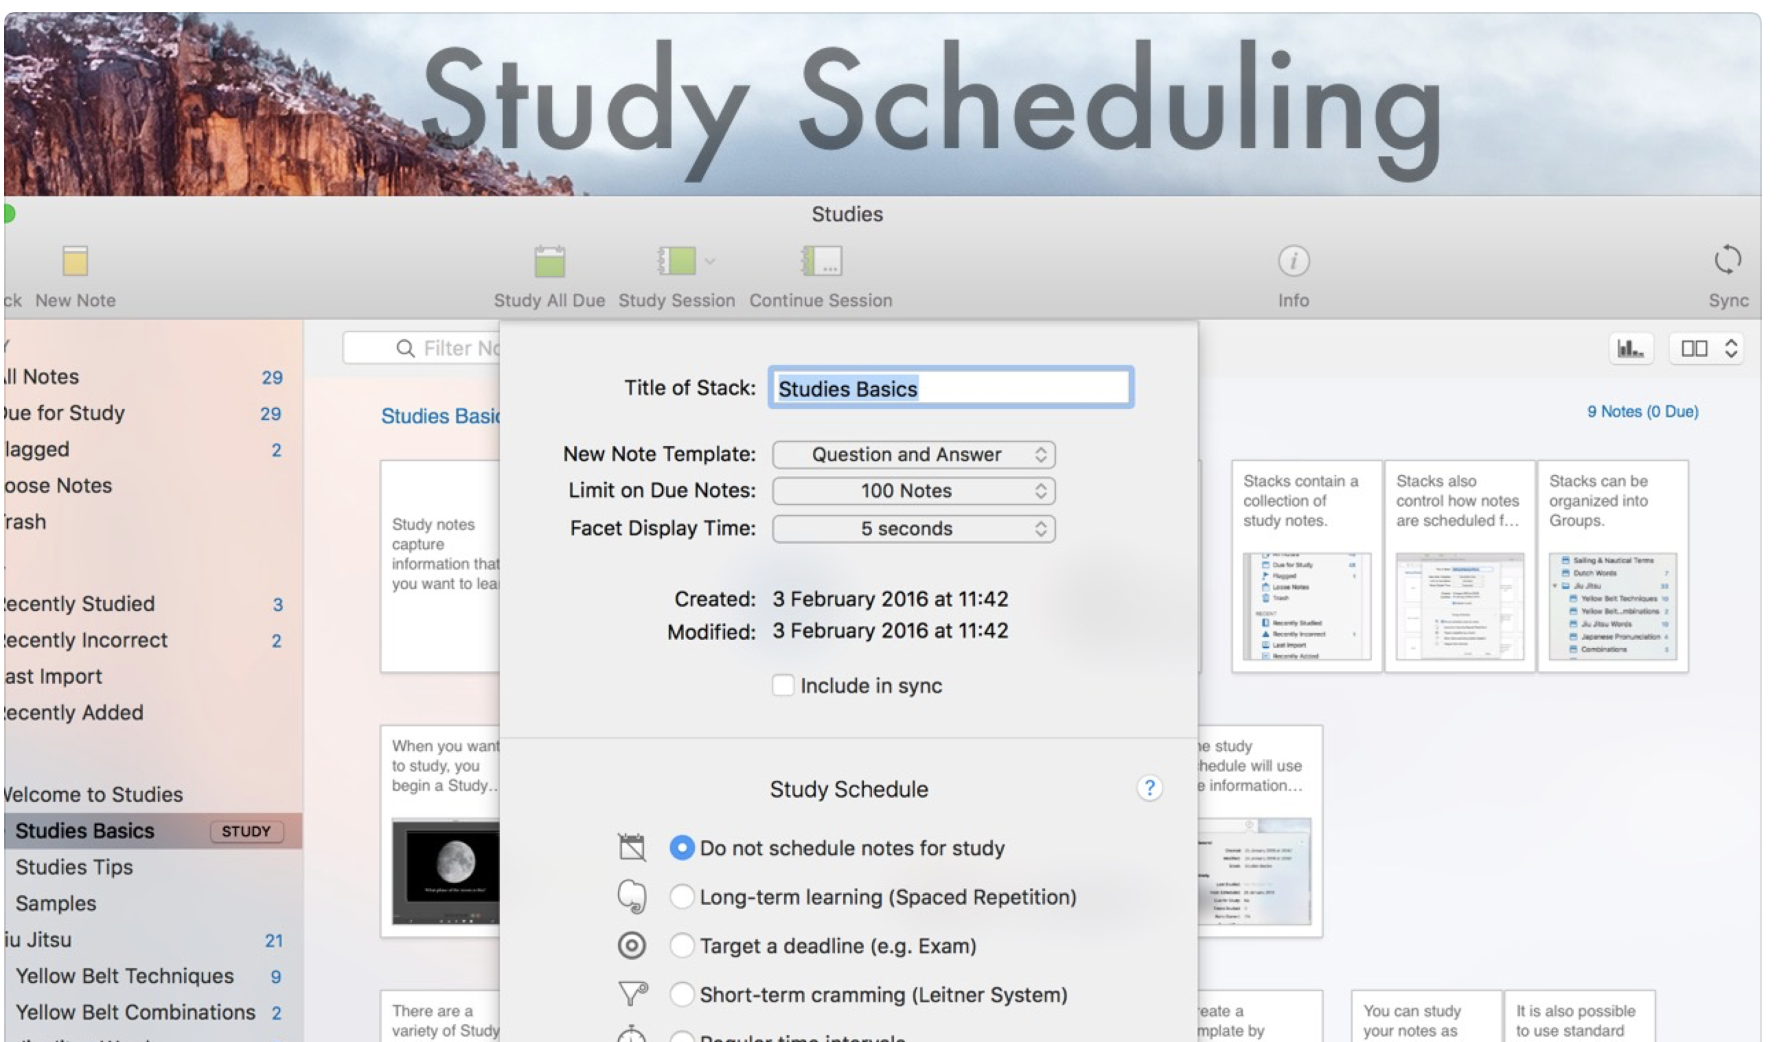Click the New Note toolbar icon

tap(75, 261)
